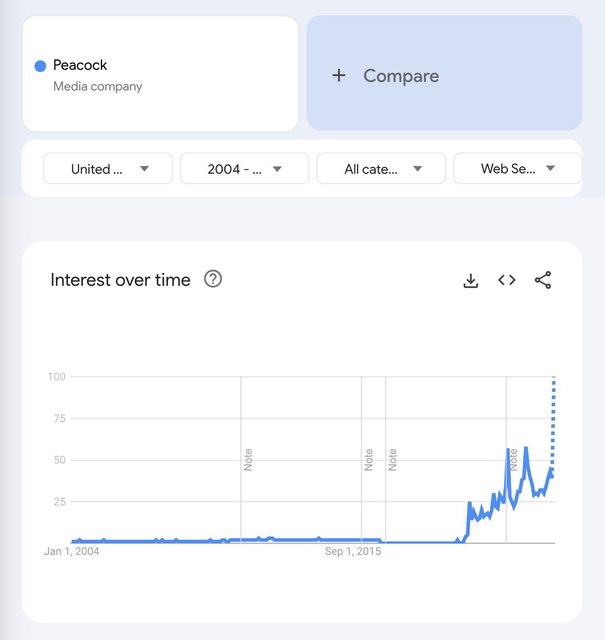The height and width of the screenshot is (640, 605).
Task: Open the embed code icon
Action: (x=507, y=281)
